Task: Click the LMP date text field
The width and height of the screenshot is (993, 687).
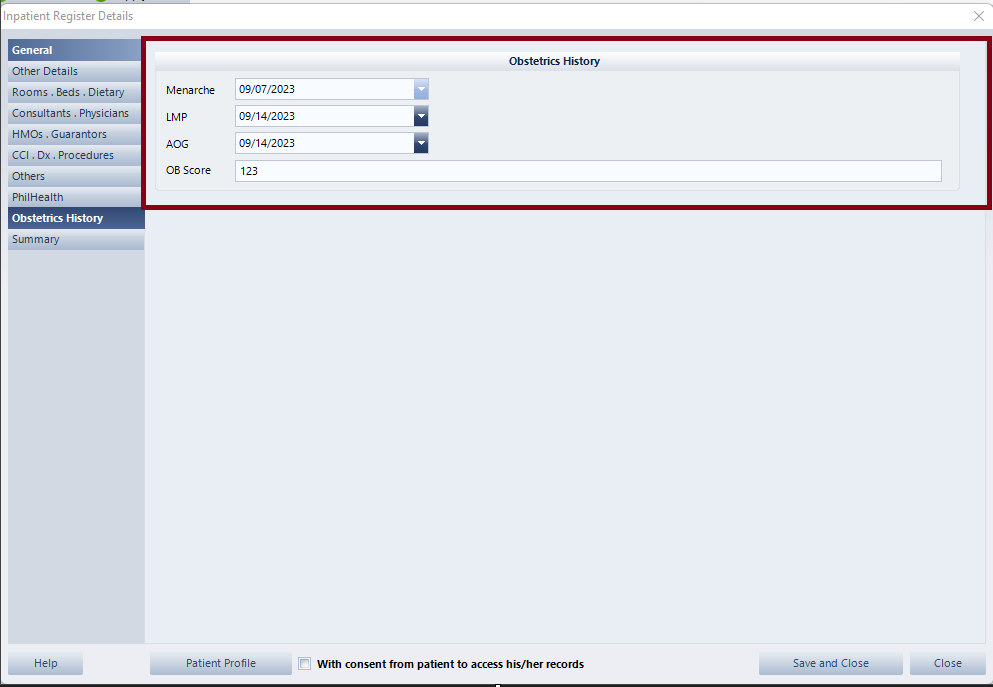Action: 324,117
